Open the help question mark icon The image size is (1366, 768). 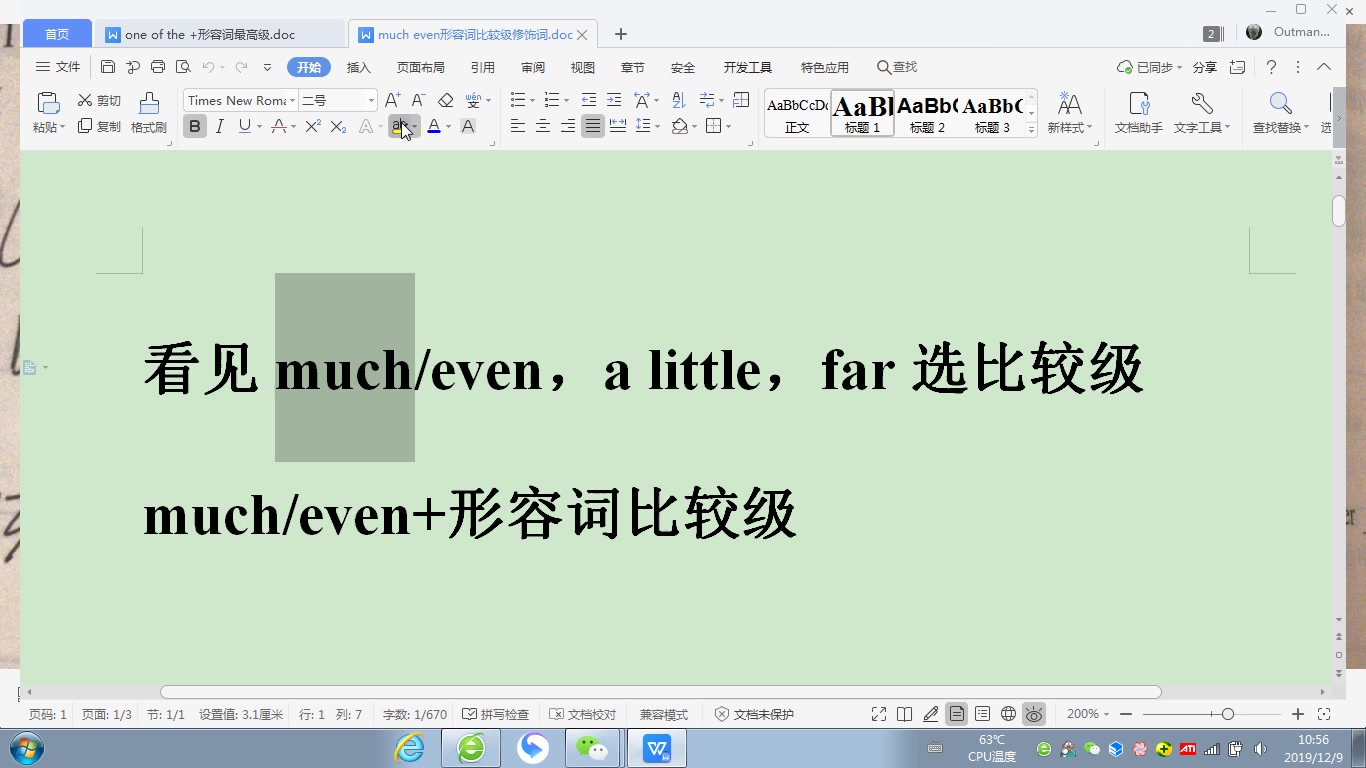pos(1271,67)
